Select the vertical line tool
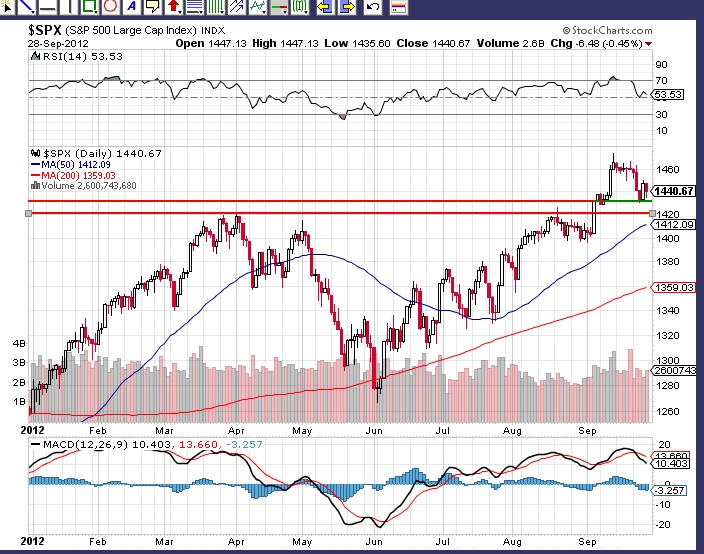Screen dimensions: 704x554 69,7
